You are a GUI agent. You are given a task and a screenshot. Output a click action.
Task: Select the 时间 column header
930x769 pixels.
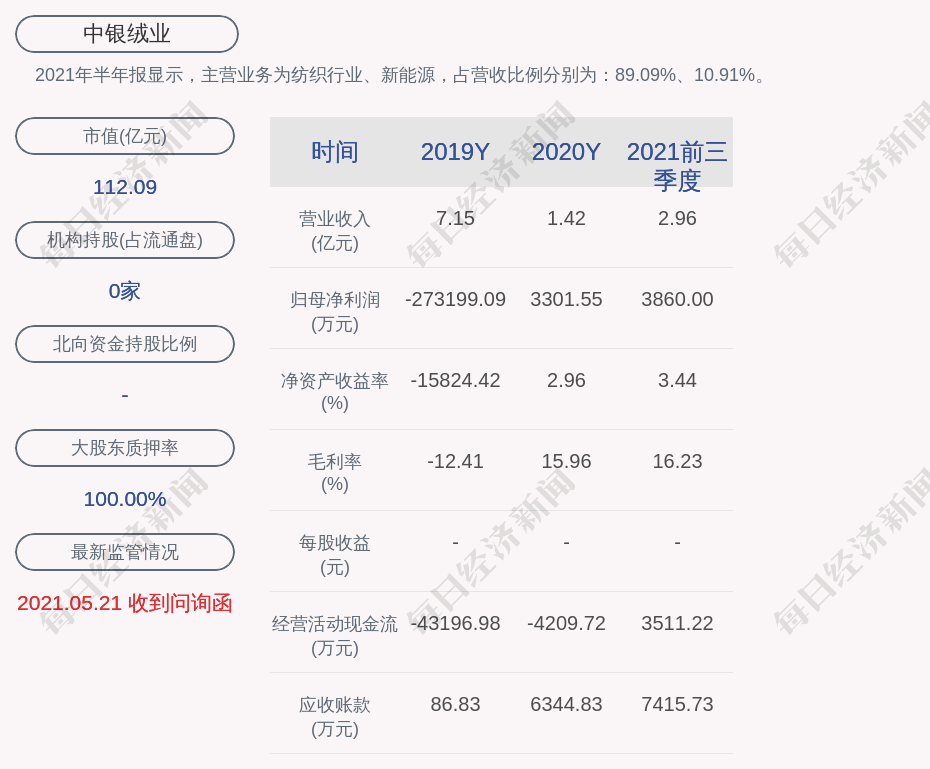tap(335, 152)
